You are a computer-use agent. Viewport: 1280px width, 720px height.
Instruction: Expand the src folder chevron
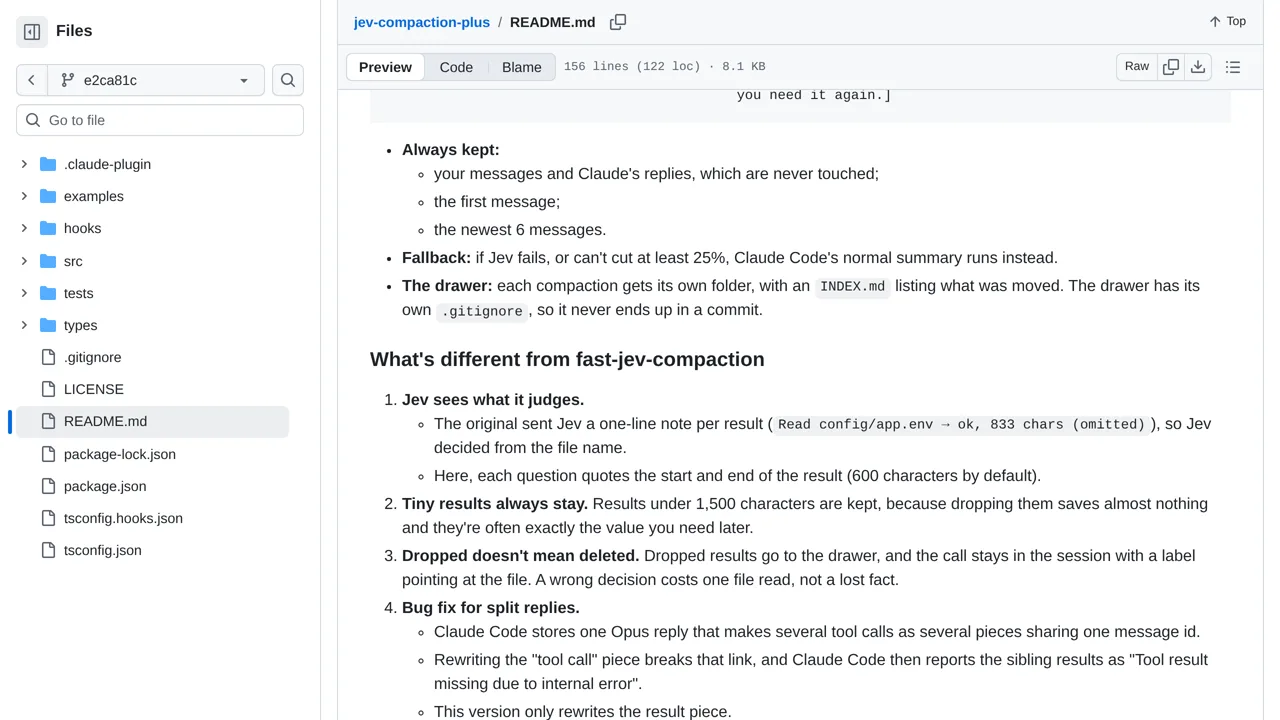24,261
